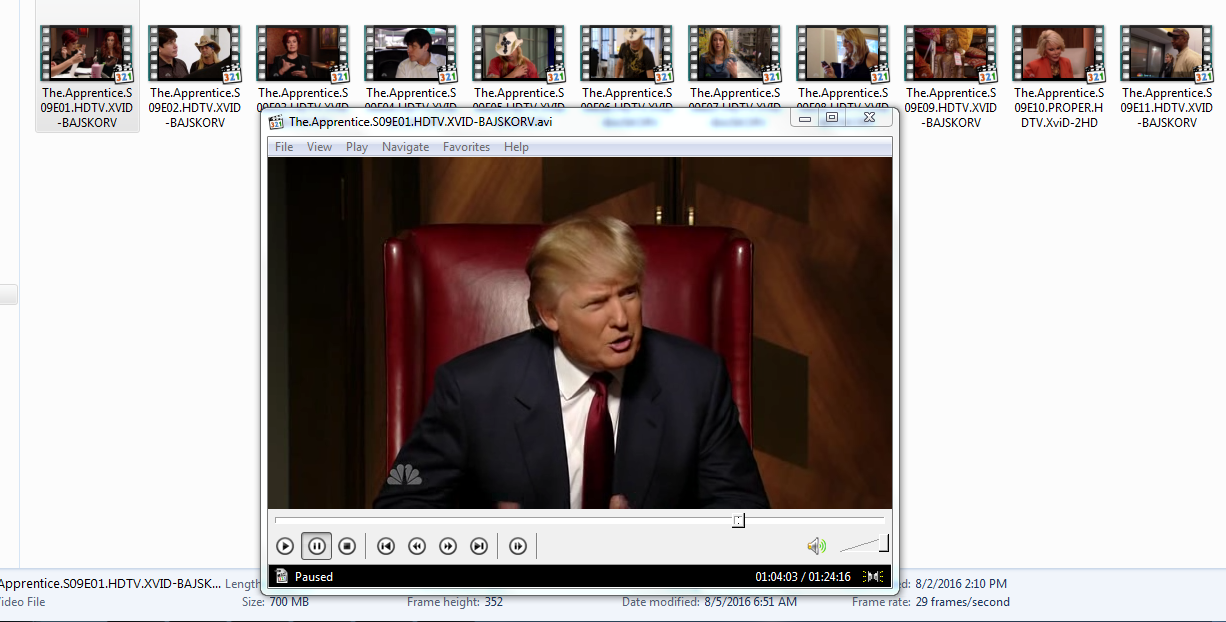Open the Navigate menu
Image resolution: width=1226 pixels, height=622 pixels.
tap(405, 147)
